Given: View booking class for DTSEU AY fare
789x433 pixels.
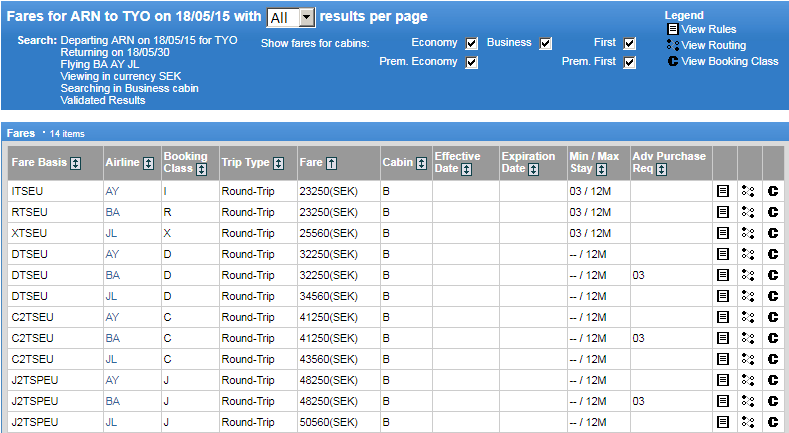Looking at the screenshot, I should click(772, 254).
